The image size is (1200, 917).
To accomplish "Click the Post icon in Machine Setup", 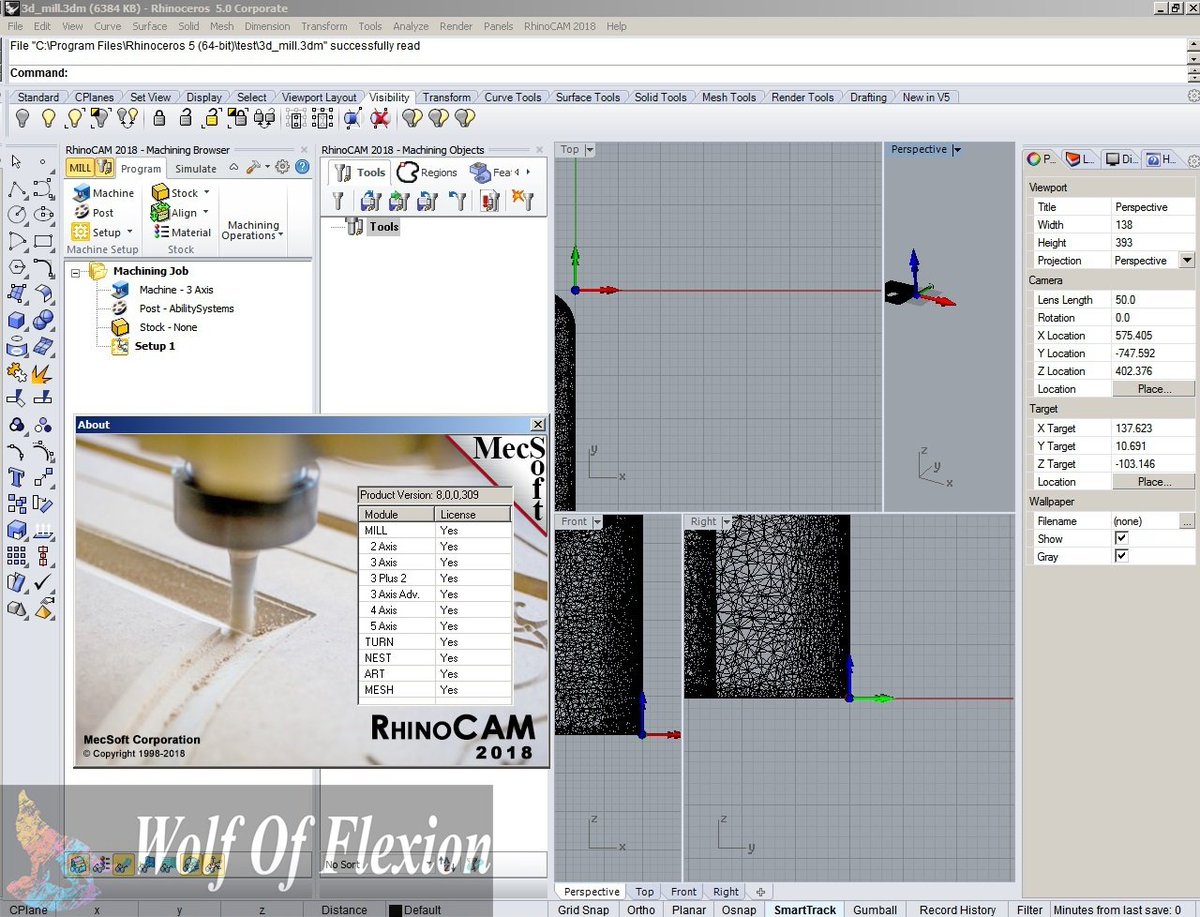I will click(x=80, y=212).
